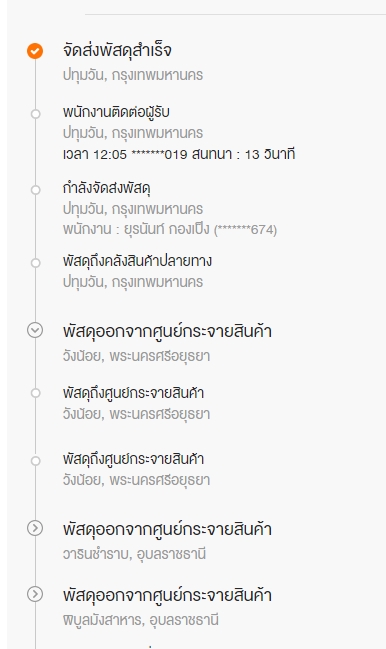Image resolution: width=386 pixels, height=649 pixels.
Task: Click the call detail line showing เวลา 12:05
Action: pos(179,154)
